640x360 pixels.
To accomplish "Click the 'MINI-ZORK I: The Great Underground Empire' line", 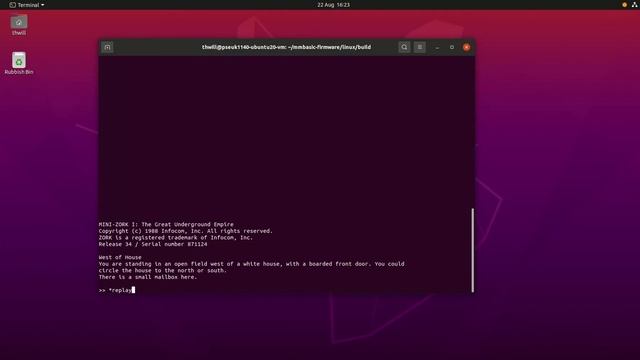I will [166, 224].
